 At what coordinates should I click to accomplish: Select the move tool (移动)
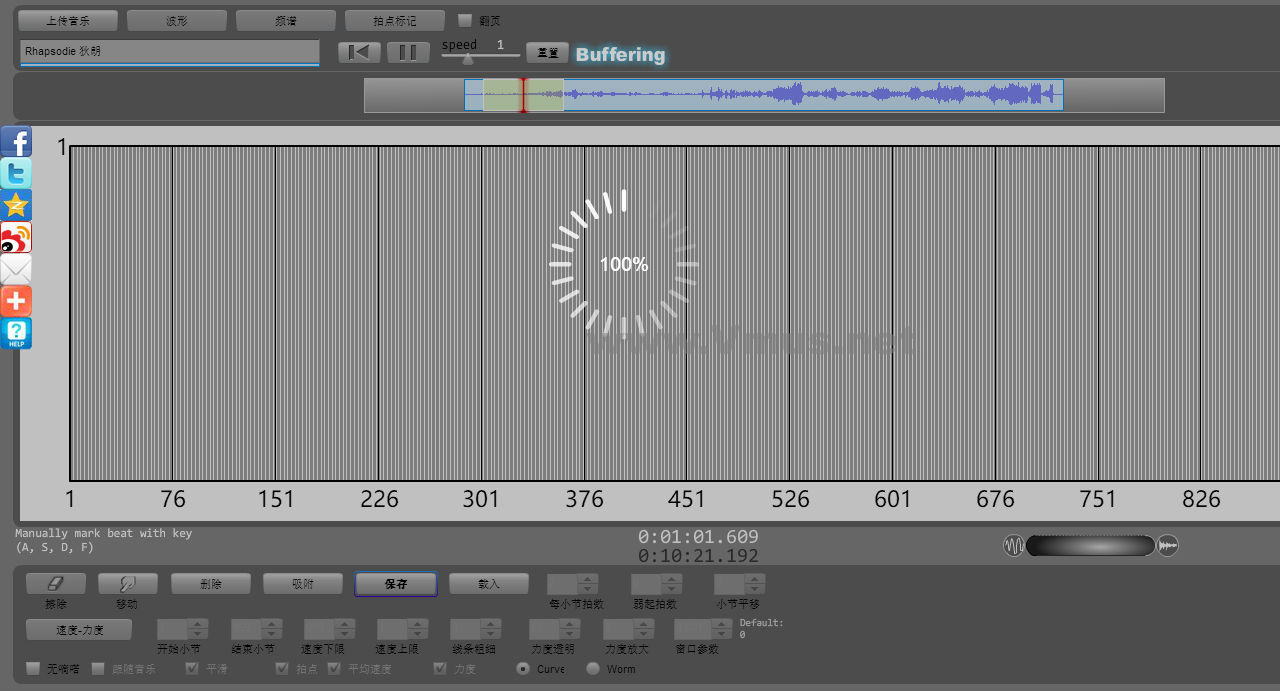click(x=127, y=584)
